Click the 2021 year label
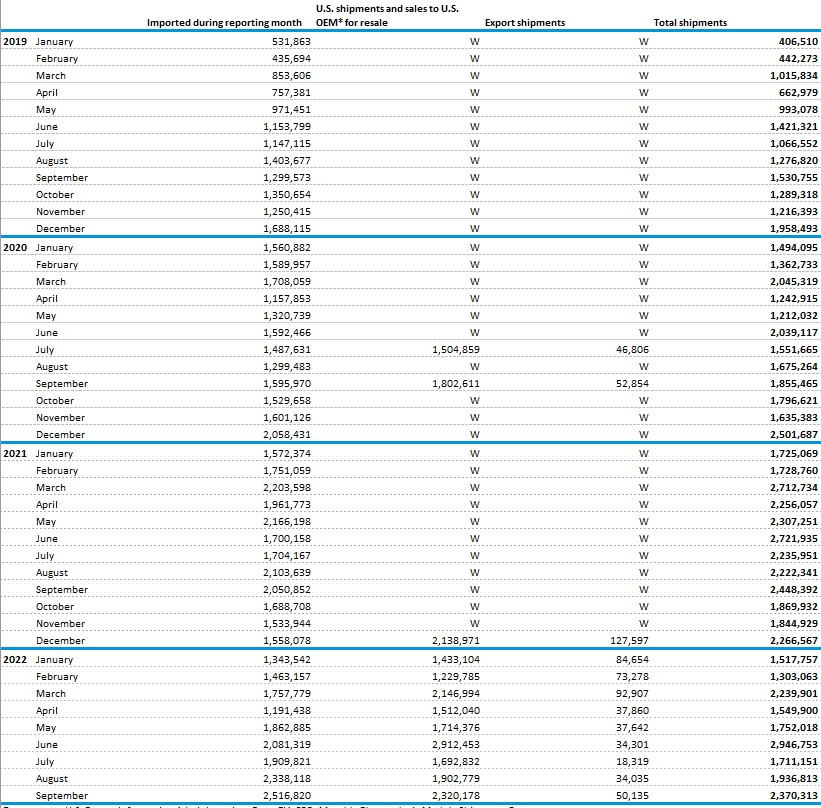The height and width of the screenshot is (808, 821). pyautogui.click(x=15, y=454)
